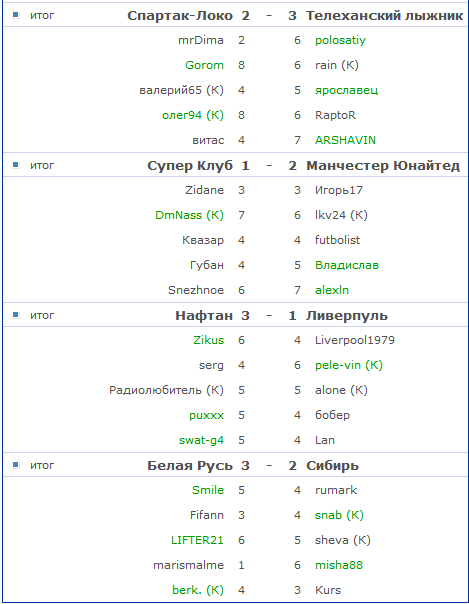Select team name Сибирь header
The image size is (469, 604).
332,466
